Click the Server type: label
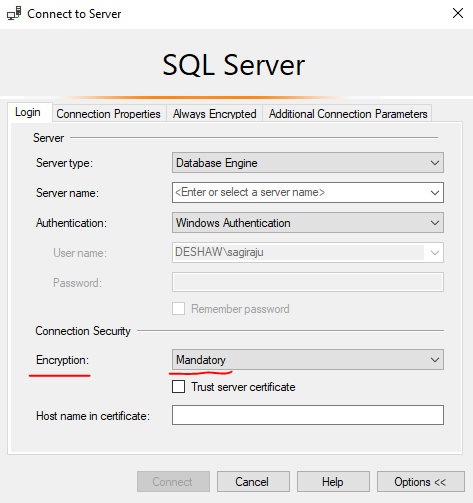 tap(64, 163)
